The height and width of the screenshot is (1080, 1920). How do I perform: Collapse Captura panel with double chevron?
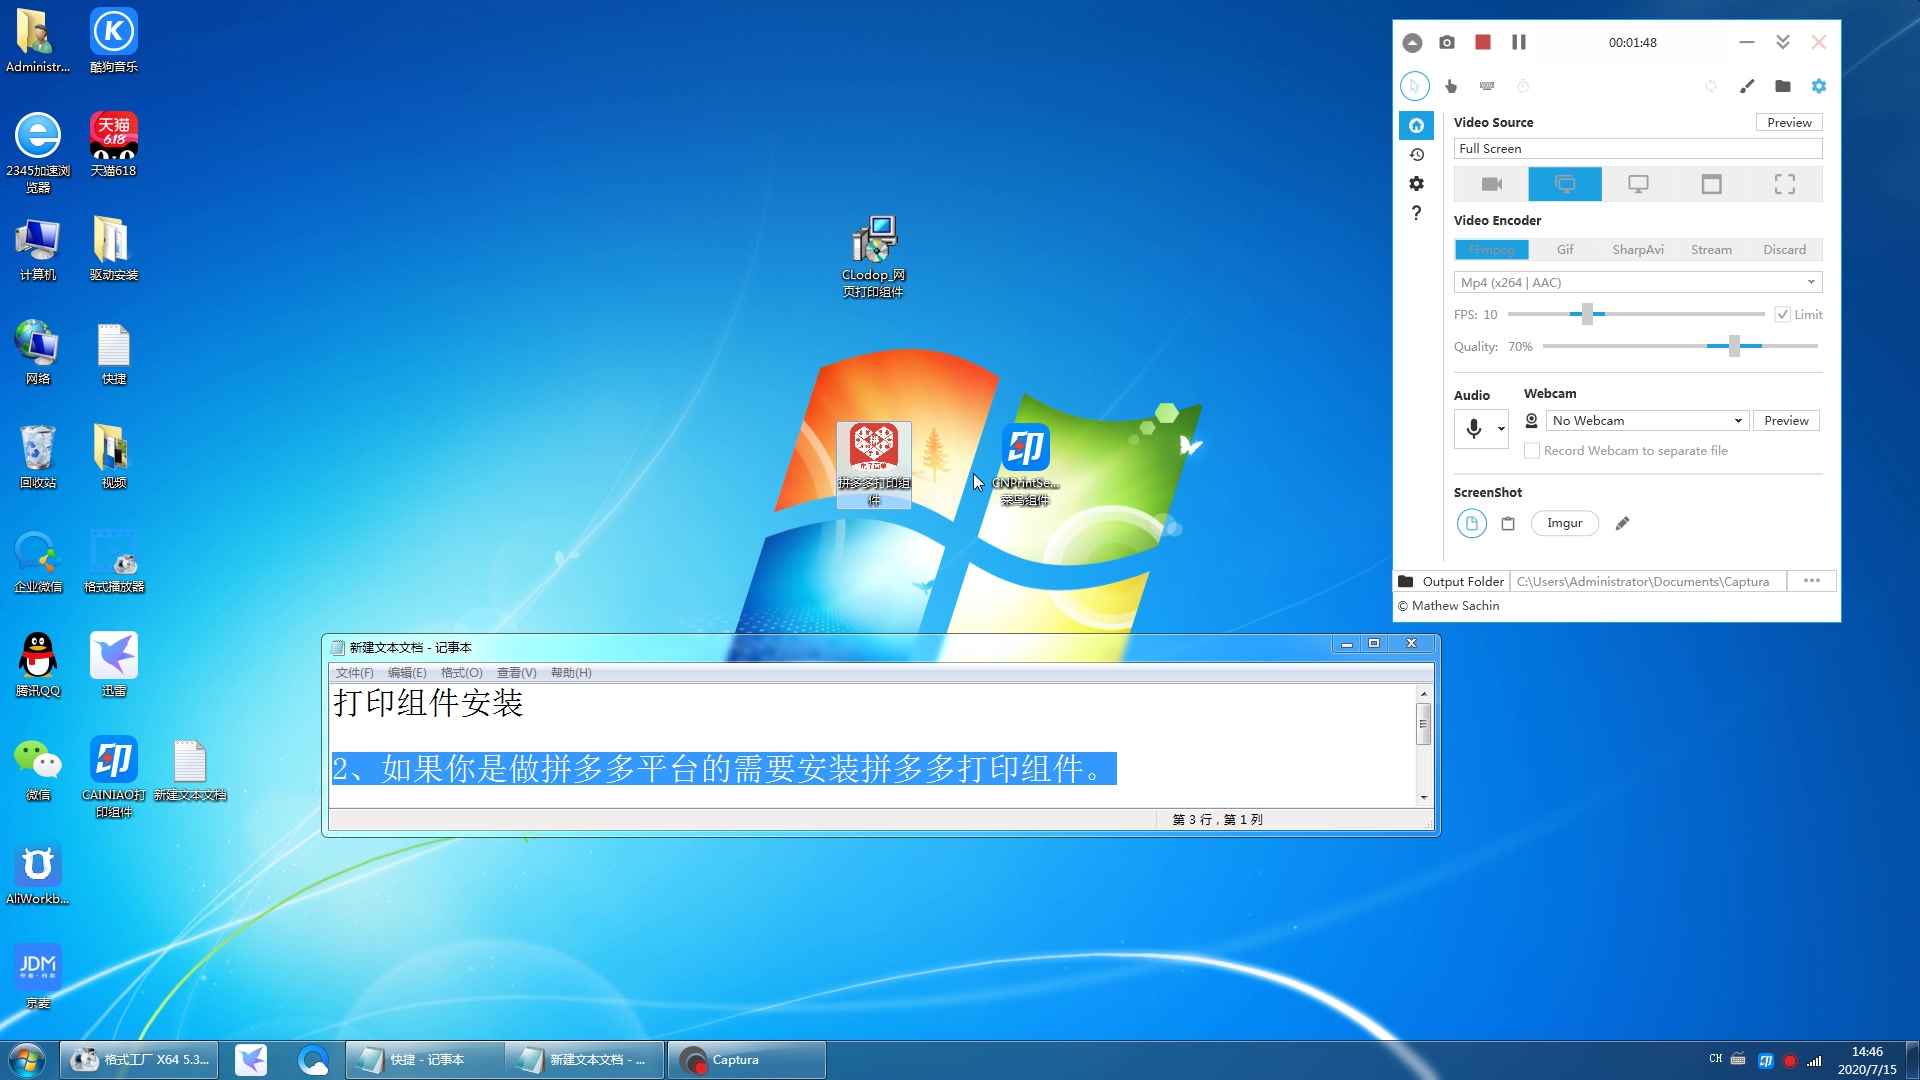coord(1783,42)
